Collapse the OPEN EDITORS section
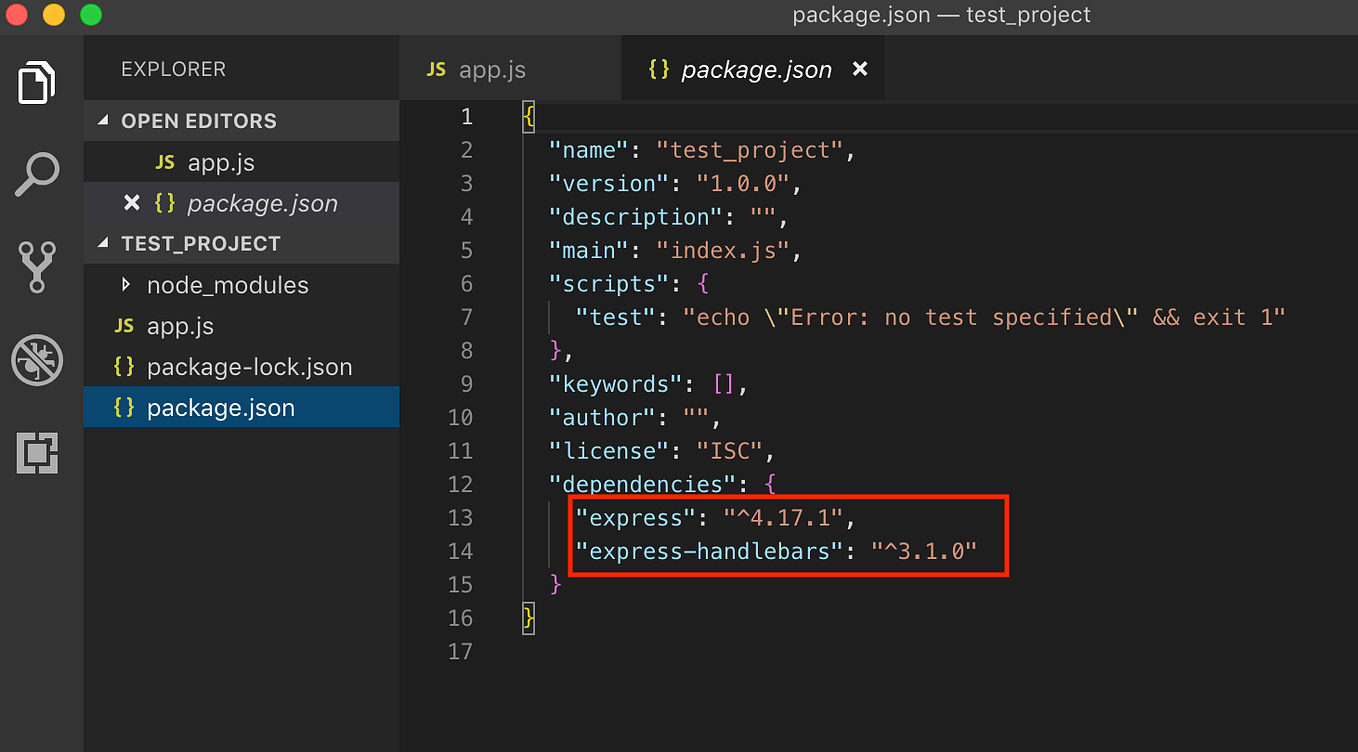This screenshot has width=1358, height=752. [x=241, y=121]
